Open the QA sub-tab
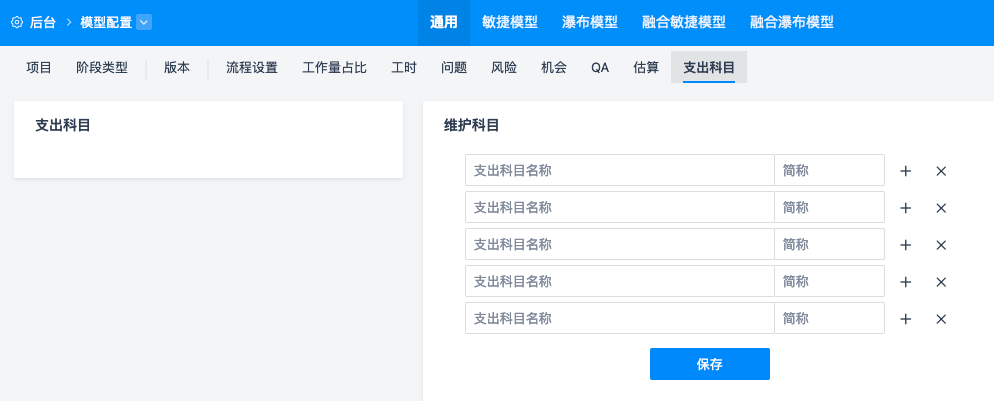This screenshot has width=994, height=401. (x=600, y=68)
